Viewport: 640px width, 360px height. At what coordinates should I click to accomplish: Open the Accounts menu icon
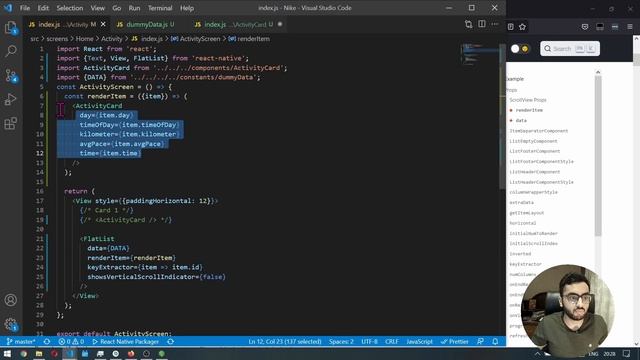(11, 300)
